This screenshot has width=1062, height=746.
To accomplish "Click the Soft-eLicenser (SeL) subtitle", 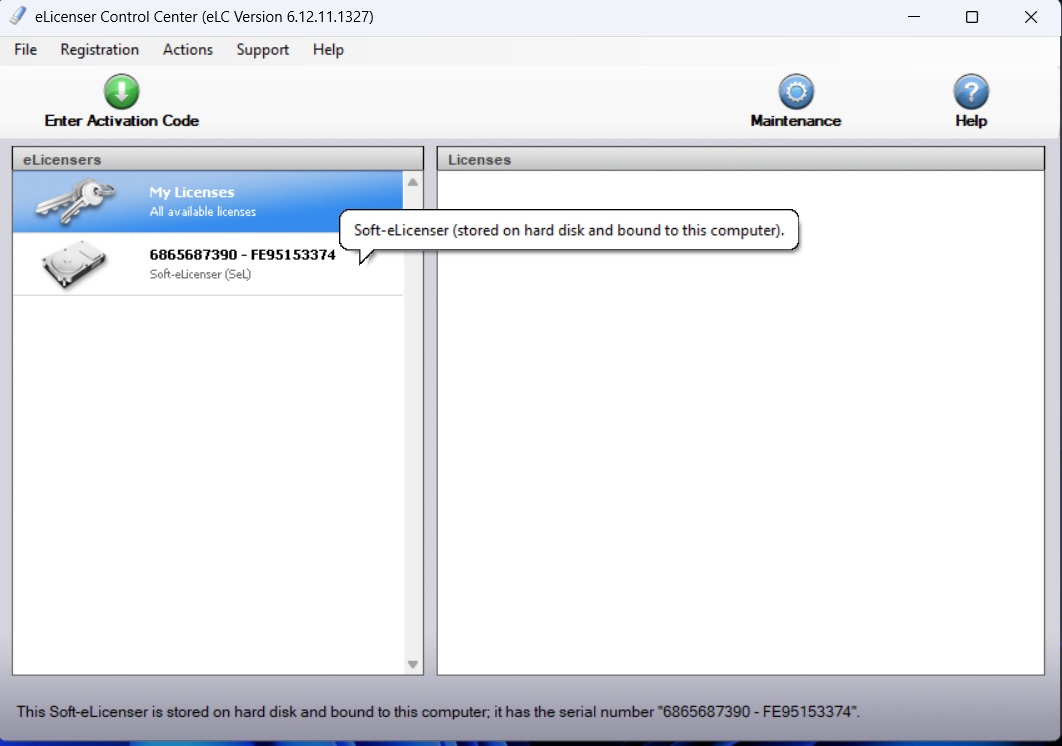I will click(200, 274).
